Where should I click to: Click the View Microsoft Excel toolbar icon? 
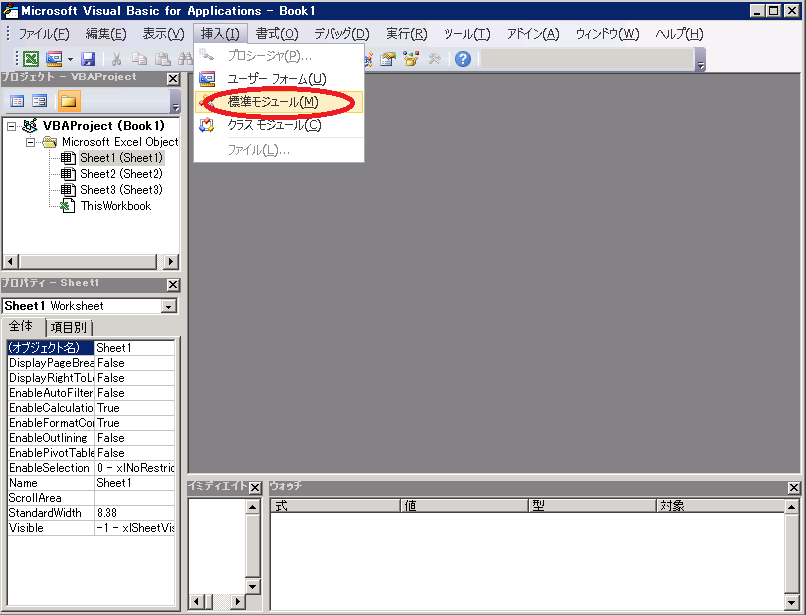point(31,59)
